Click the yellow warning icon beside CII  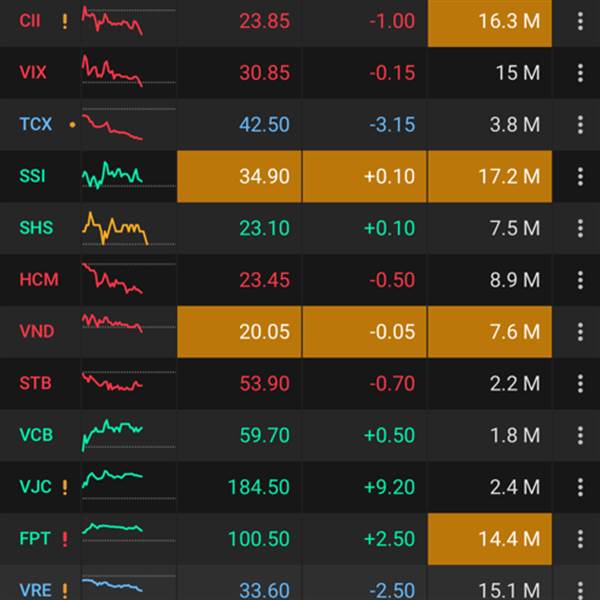coord(65,21)
